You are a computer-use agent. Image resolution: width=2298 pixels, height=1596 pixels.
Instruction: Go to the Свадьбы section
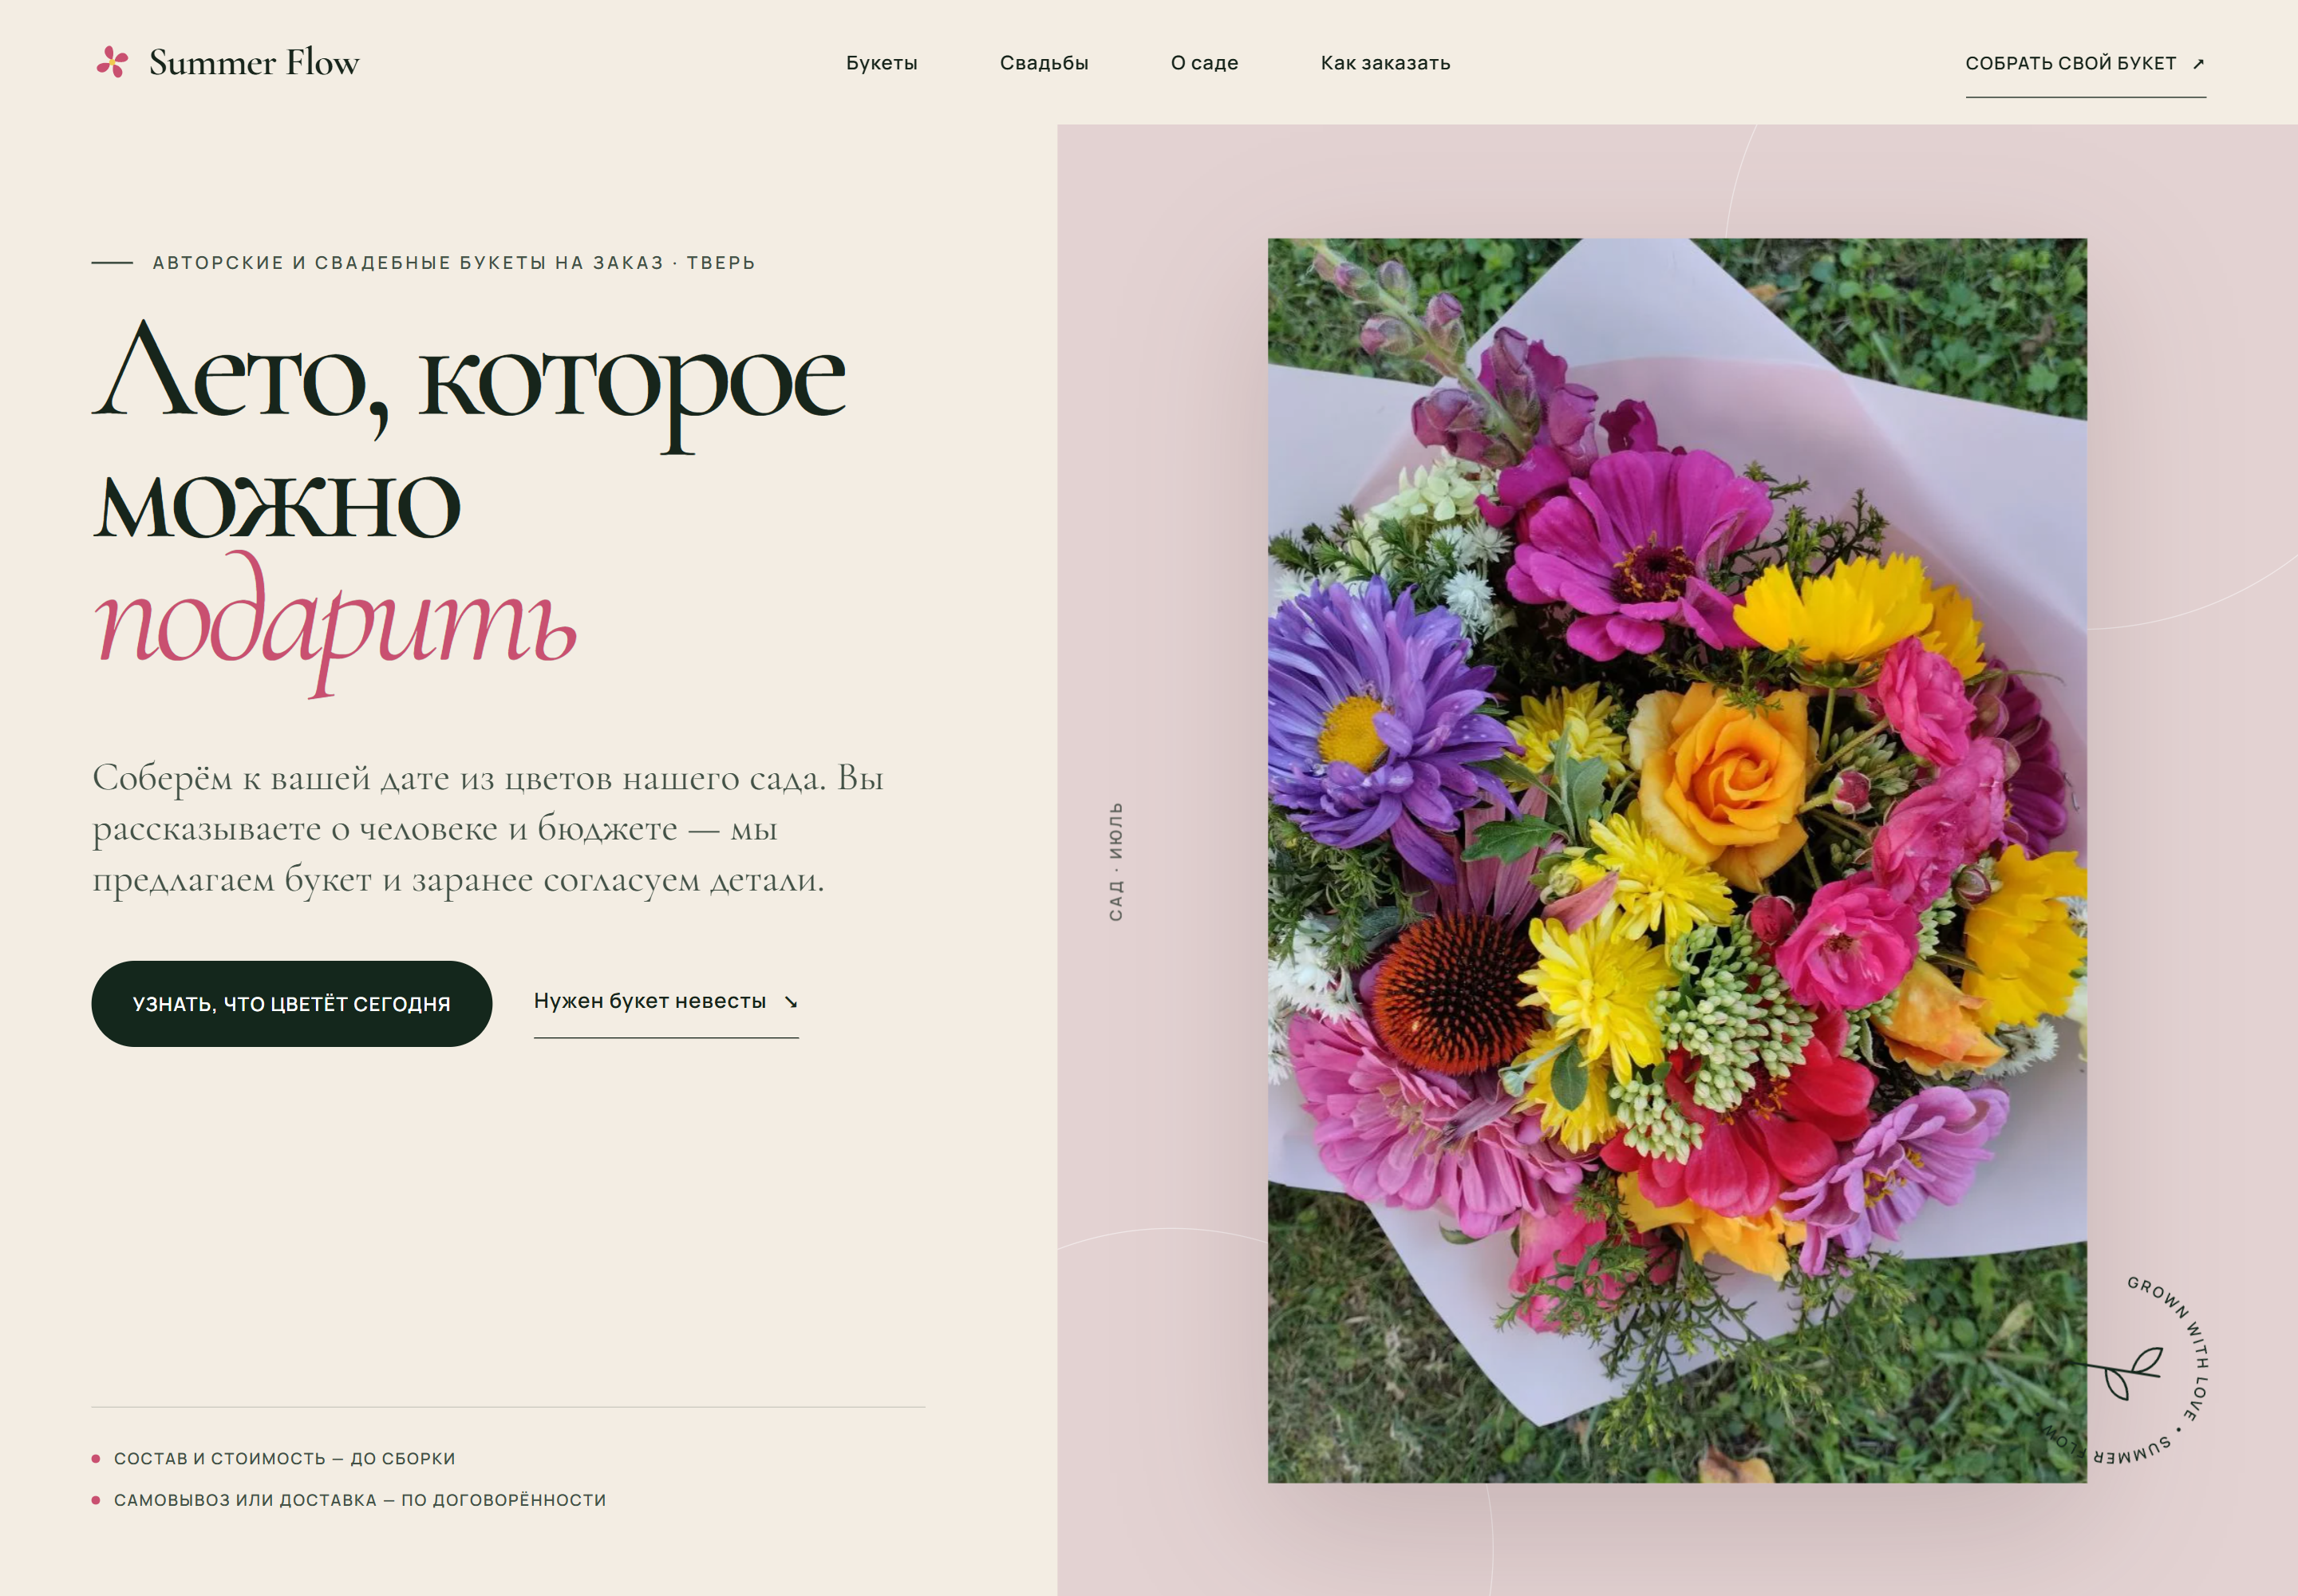pyautogui.click(x=1044, y=63)
